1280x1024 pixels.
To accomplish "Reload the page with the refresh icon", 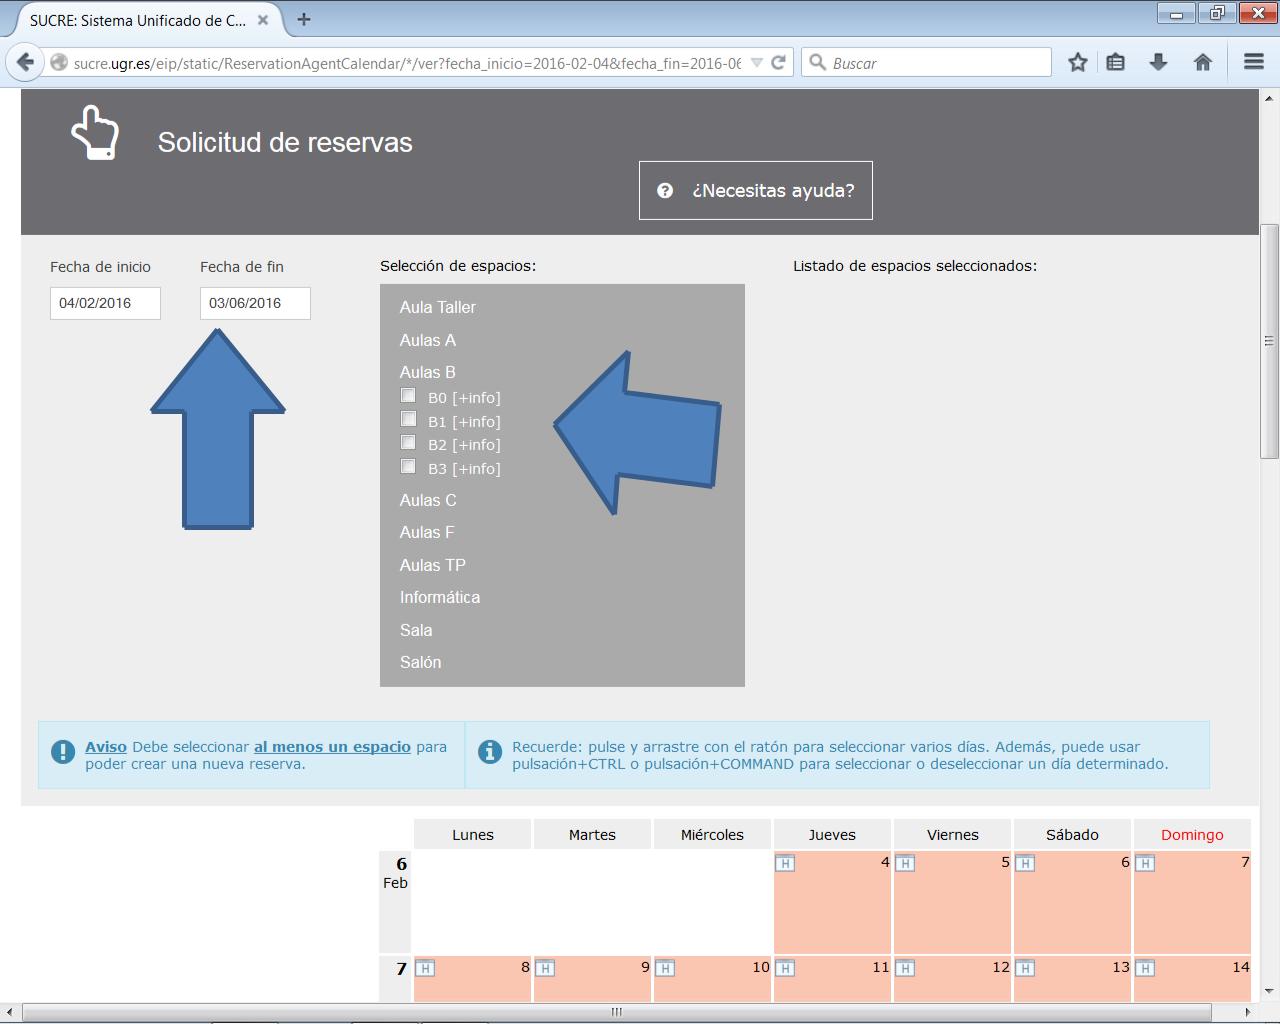I will (x=779, y=62).
